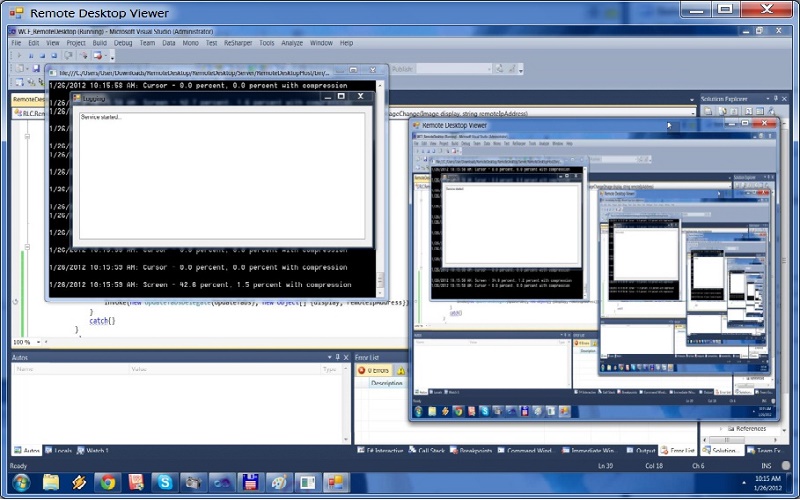Screen dimensions: 800x500
Task: Switch to the Command Window tab
Action: (526, 451)
